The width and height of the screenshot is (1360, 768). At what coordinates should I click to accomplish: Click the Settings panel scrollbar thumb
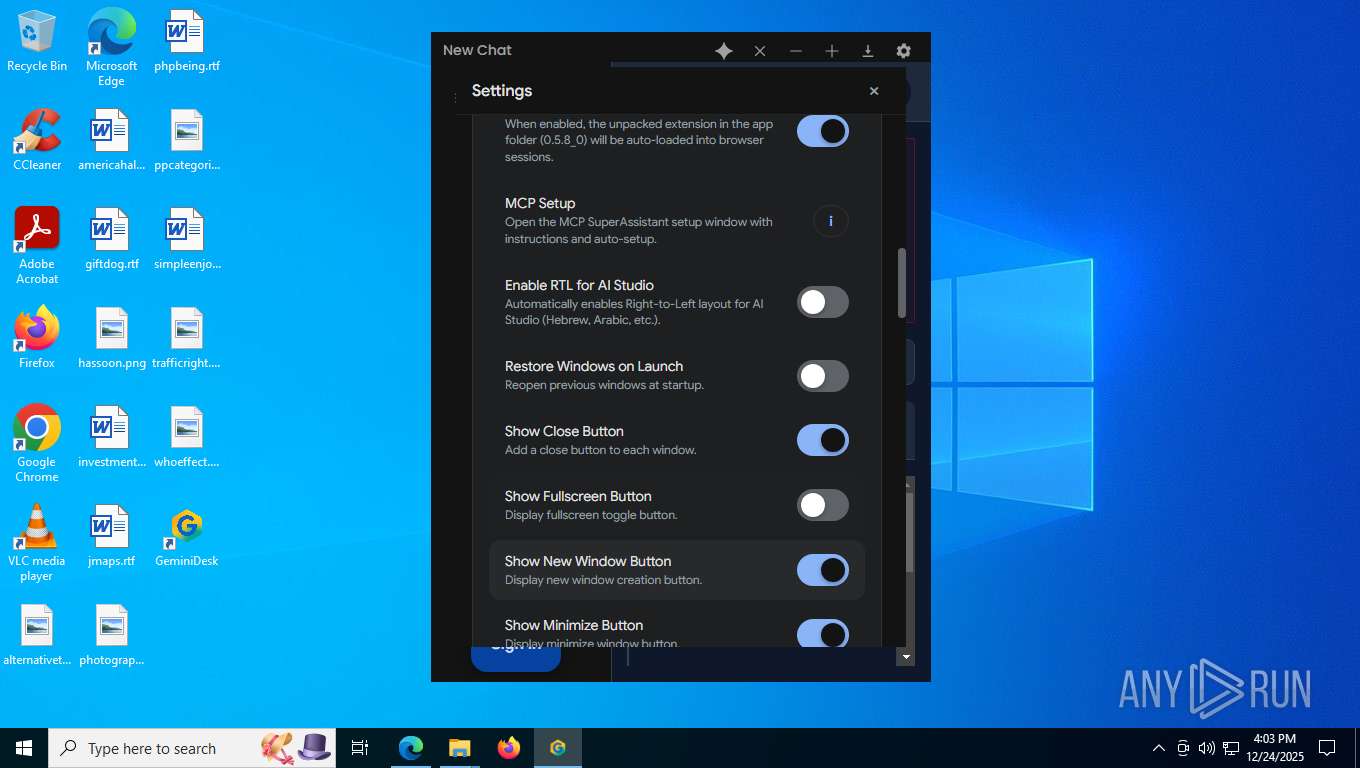(902, 283)
